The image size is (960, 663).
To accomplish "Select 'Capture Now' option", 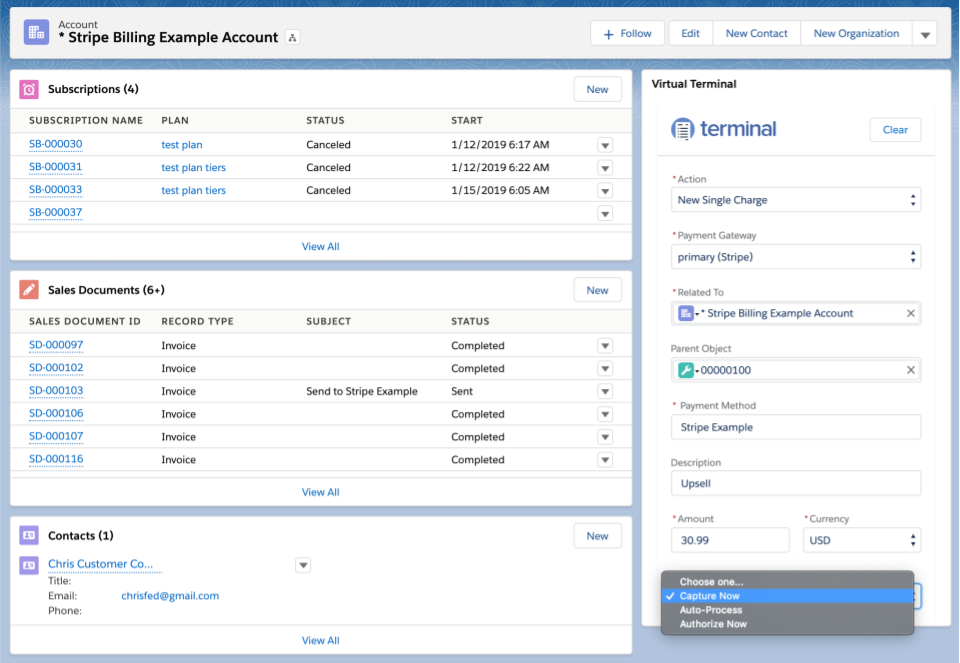I will click(787, 596).
